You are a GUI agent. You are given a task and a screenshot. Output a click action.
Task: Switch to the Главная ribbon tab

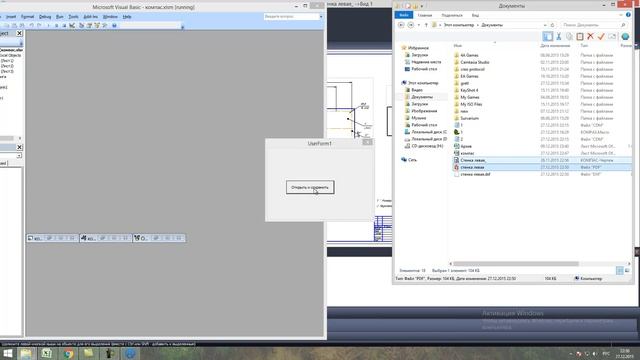(425, 15)
